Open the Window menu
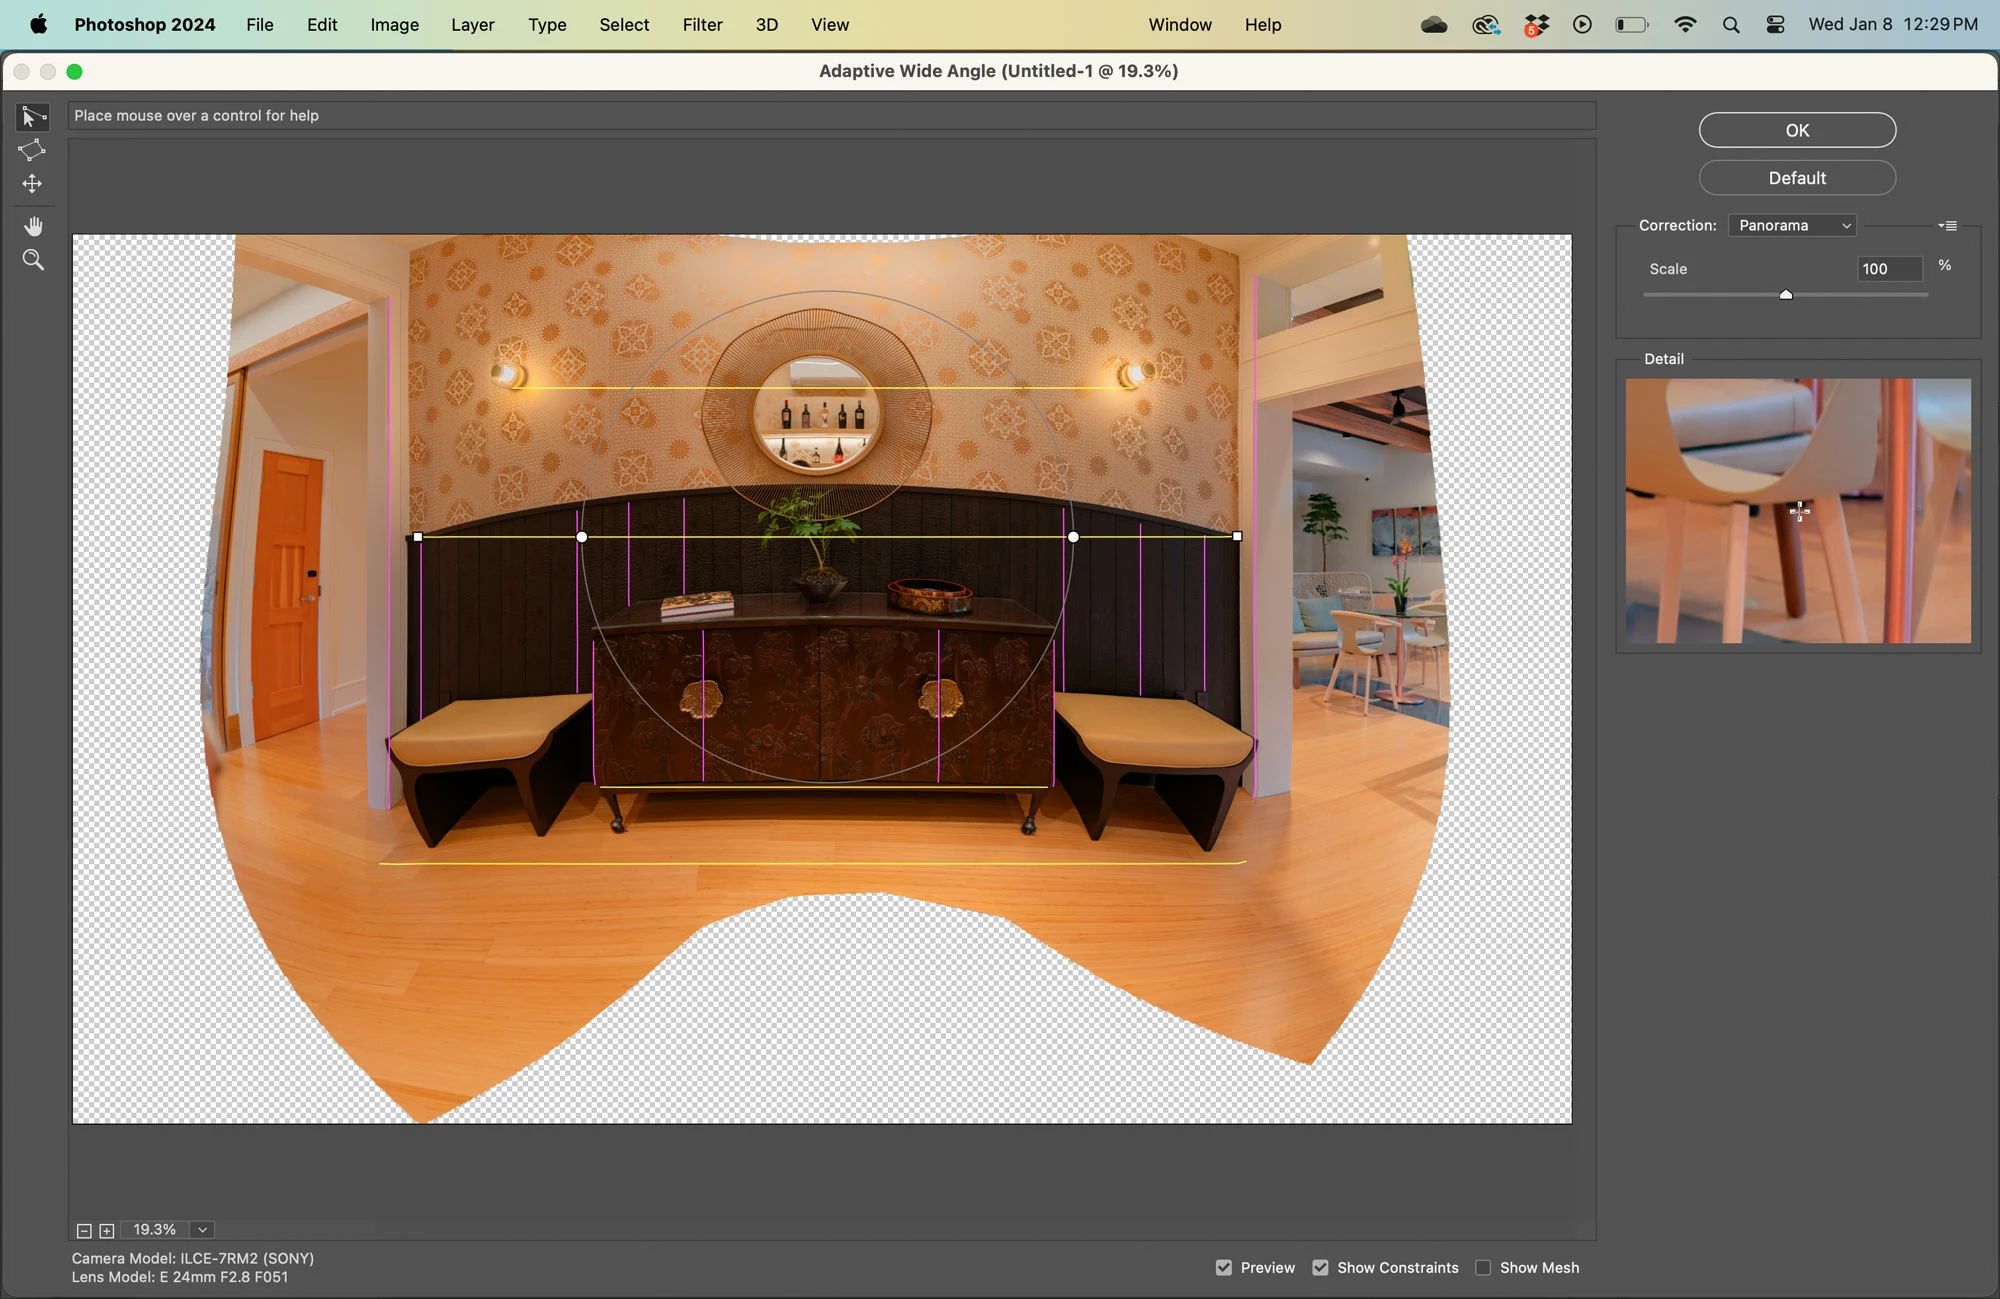Screen dimensions: 2000x1299 pyautogui.click(x=1179, y=25)
